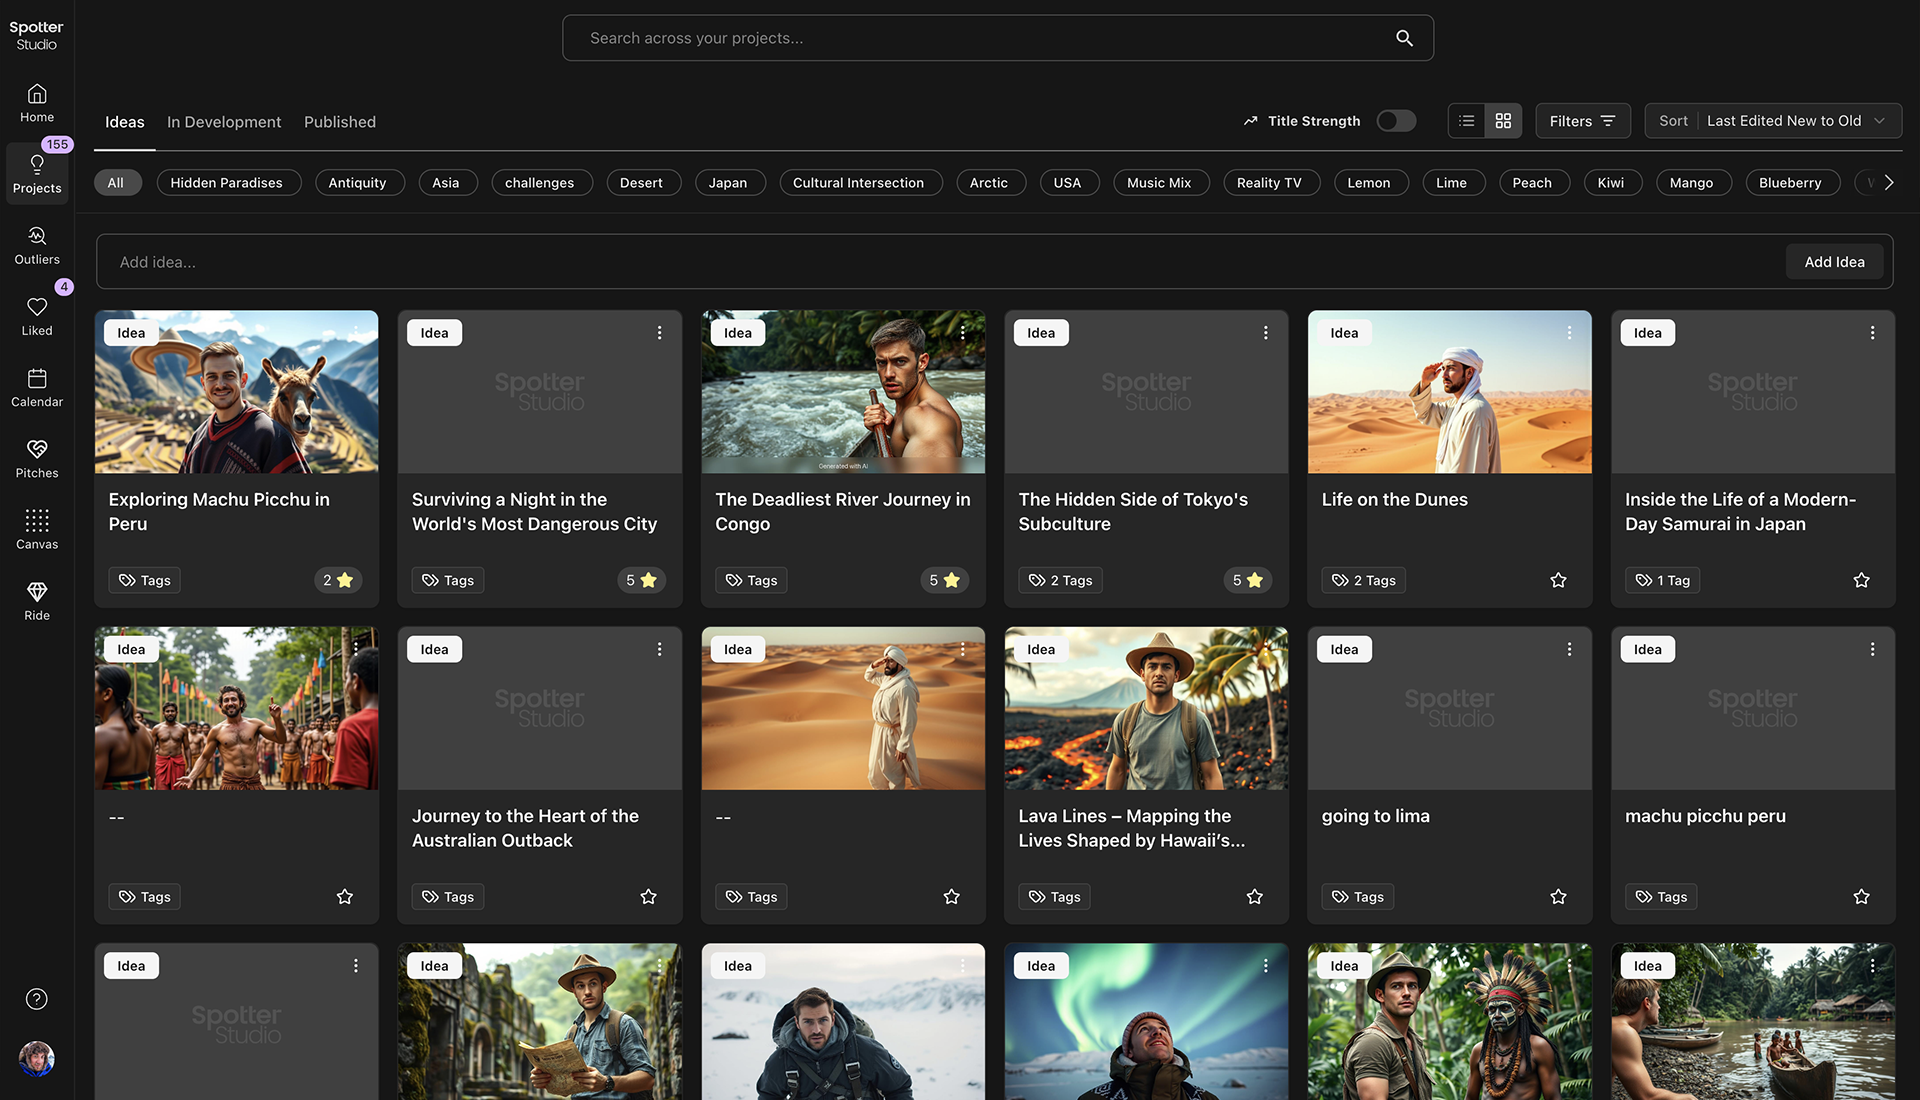The width and height of the screenshot is (1920, 1100).
Task: Open the Machu Picchu Peru thumbnail
Action: tap(237, 392)
